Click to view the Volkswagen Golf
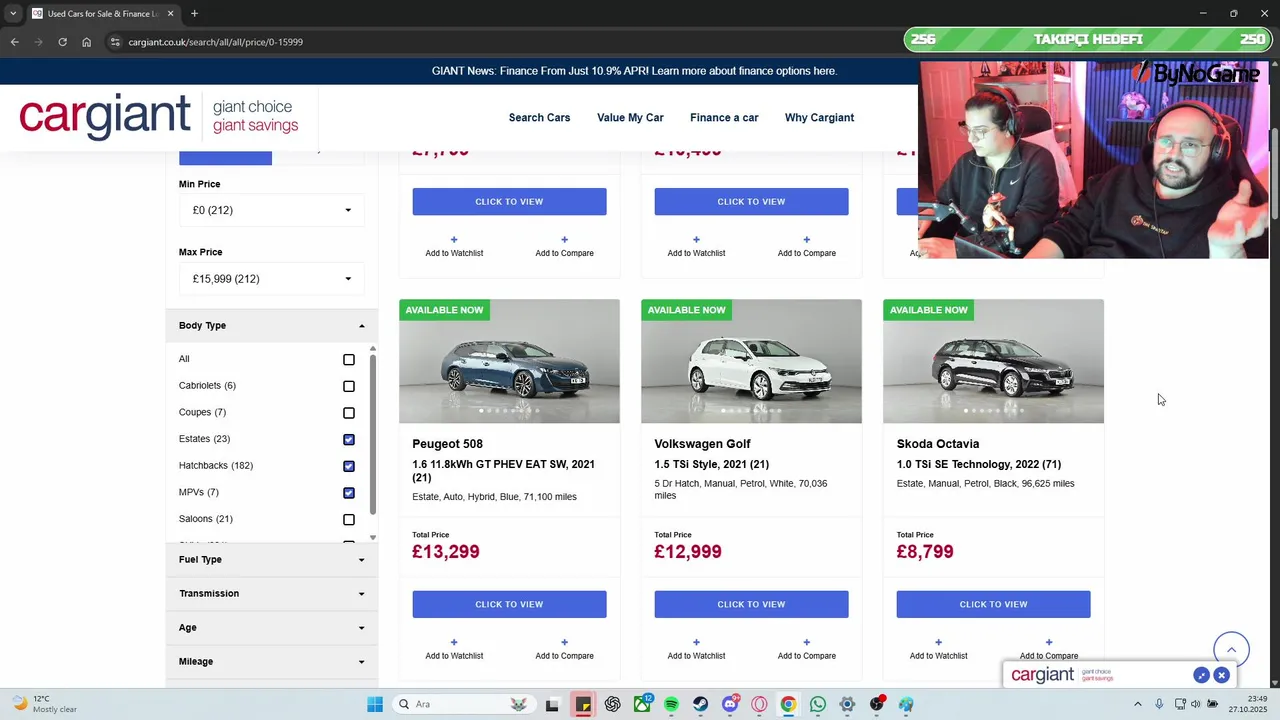This screenshot has width=1280, height=720. pyautogui.click(x=751, y=604)
